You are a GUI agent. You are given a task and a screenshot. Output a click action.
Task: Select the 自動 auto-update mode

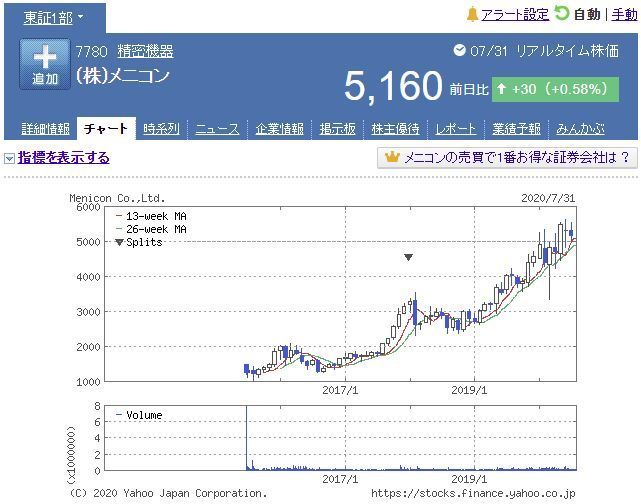coord(587,15)
